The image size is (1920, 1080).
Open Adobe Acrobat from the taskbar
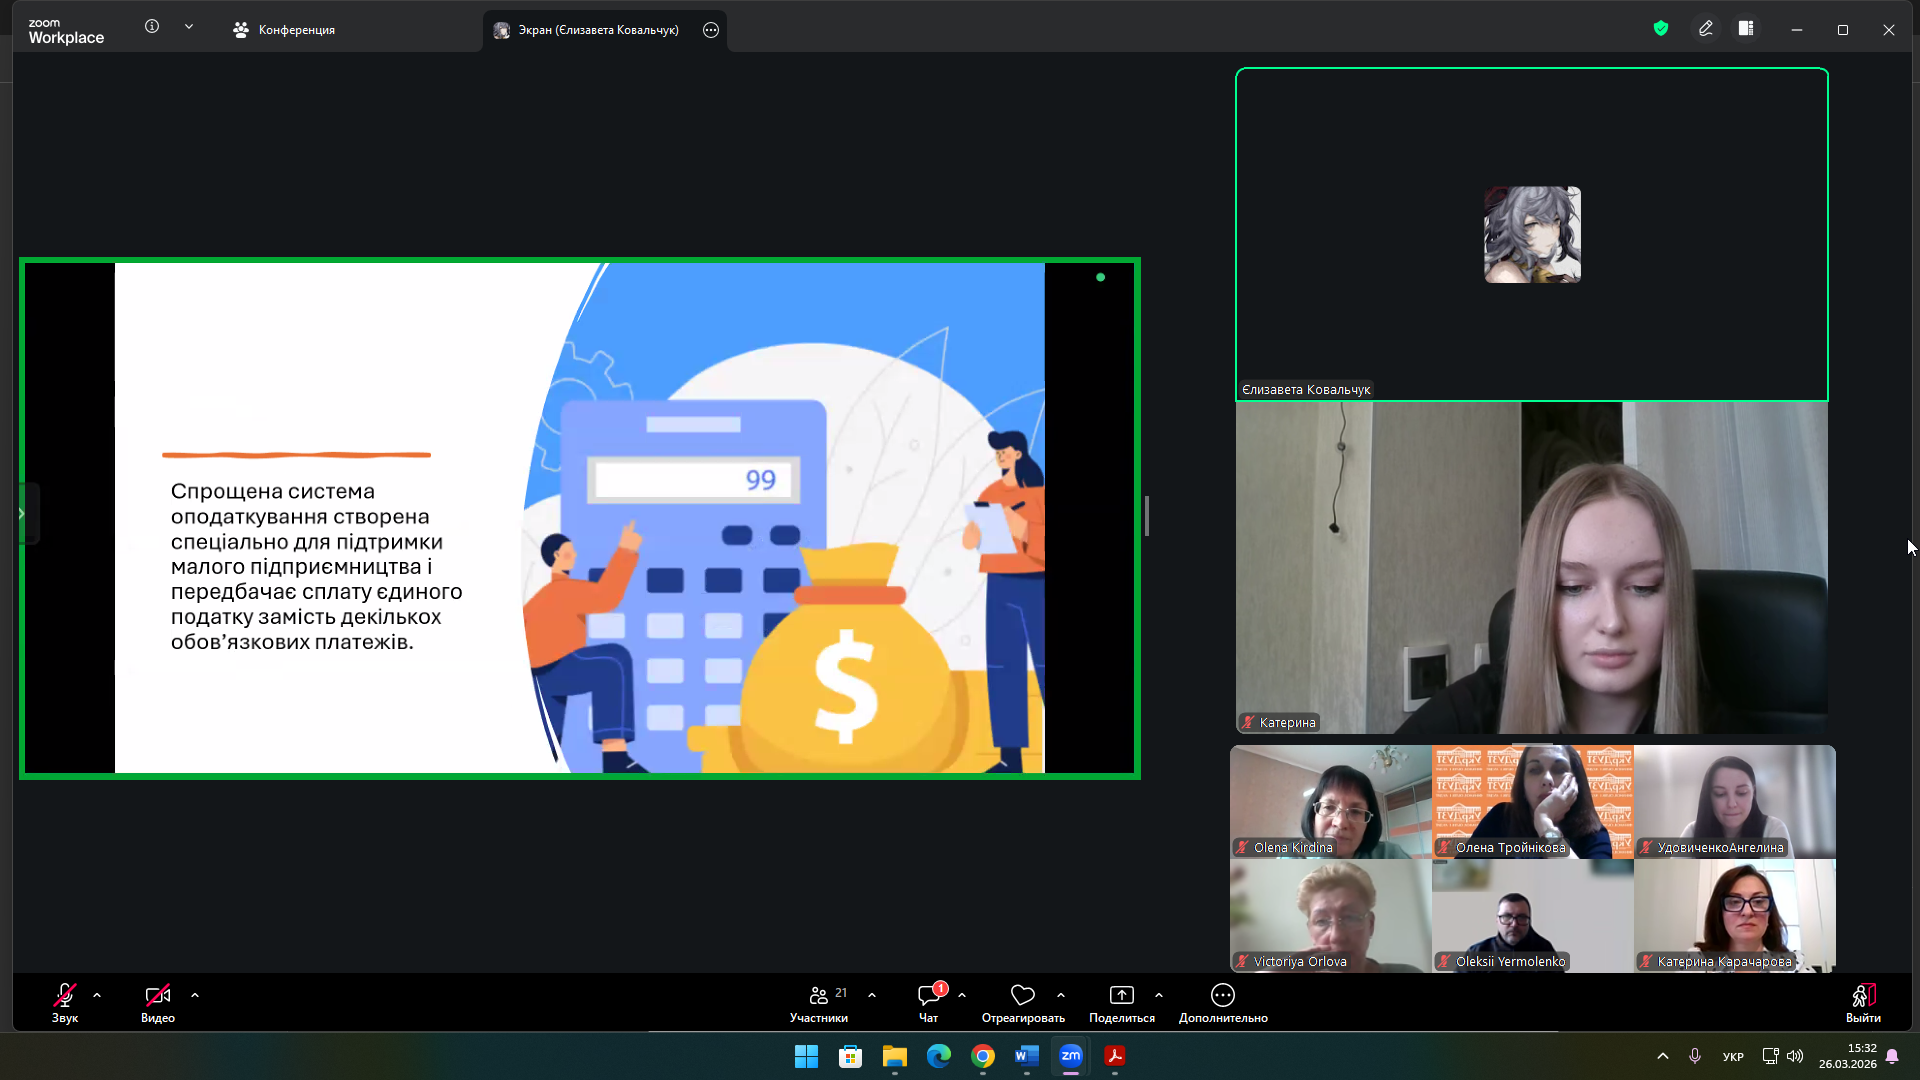(x=1115, y=1056)
